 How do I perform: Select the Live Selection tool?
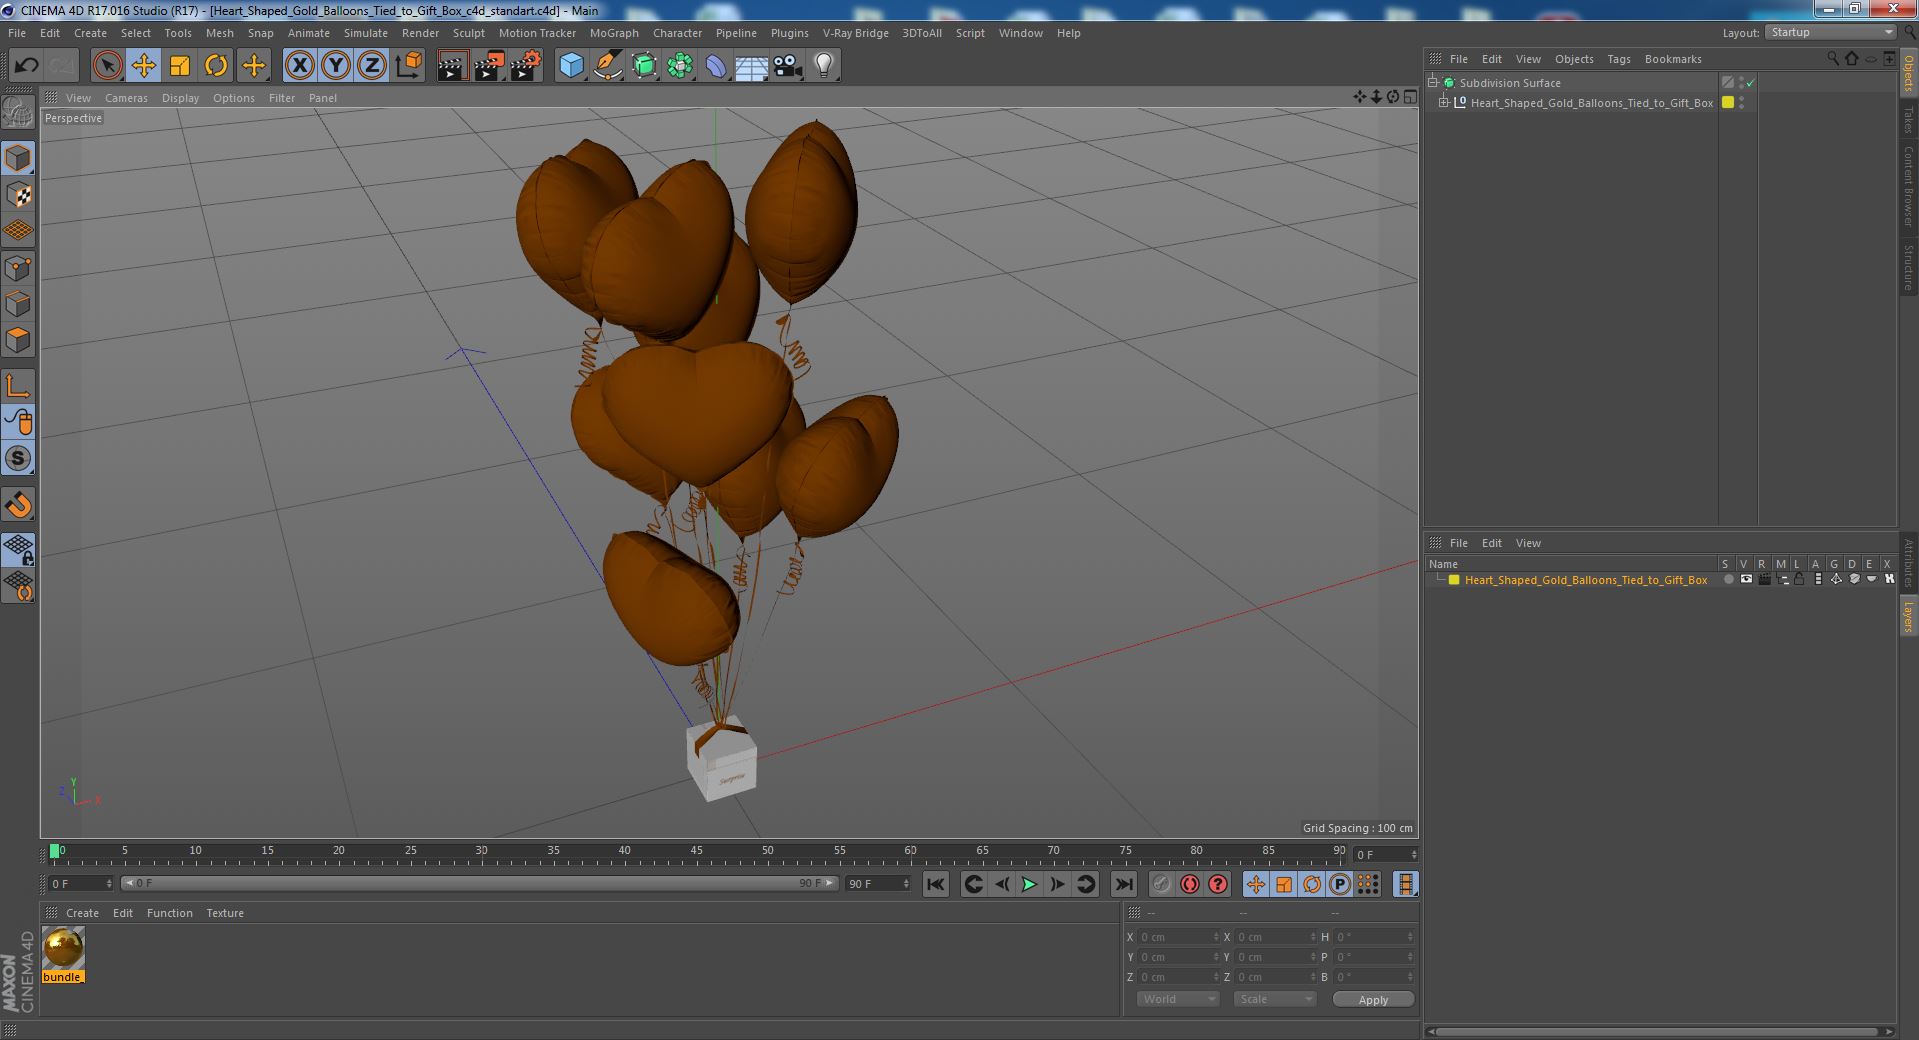pos(107,66)
